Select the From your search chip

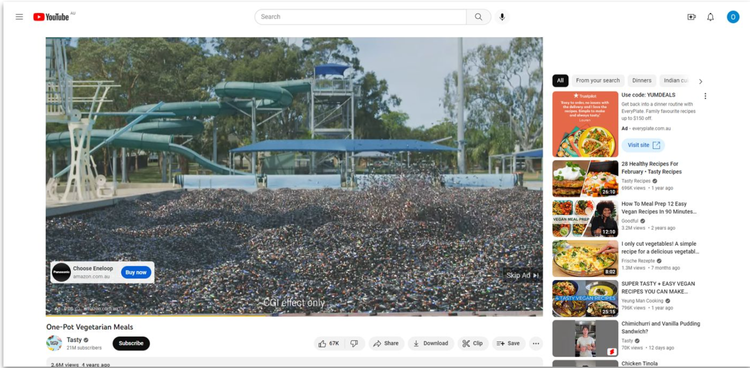(x=597, y=81)
